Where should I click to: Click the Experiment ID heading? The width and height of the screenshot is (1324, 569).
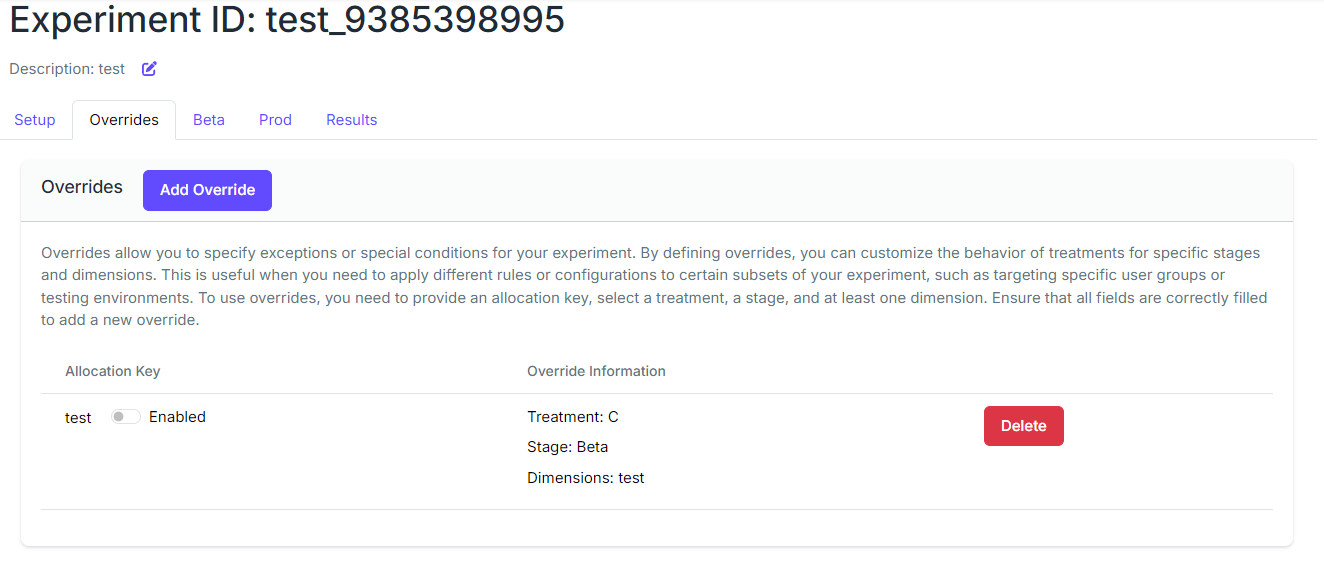tap(287, 20)
